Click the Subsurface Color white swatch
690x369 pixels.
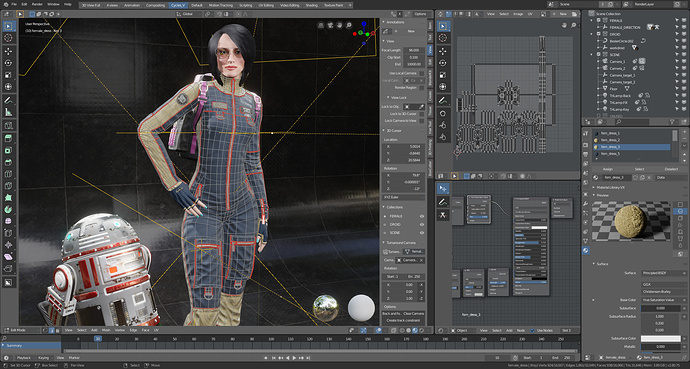pyautogui.click(x=661, y=338)
